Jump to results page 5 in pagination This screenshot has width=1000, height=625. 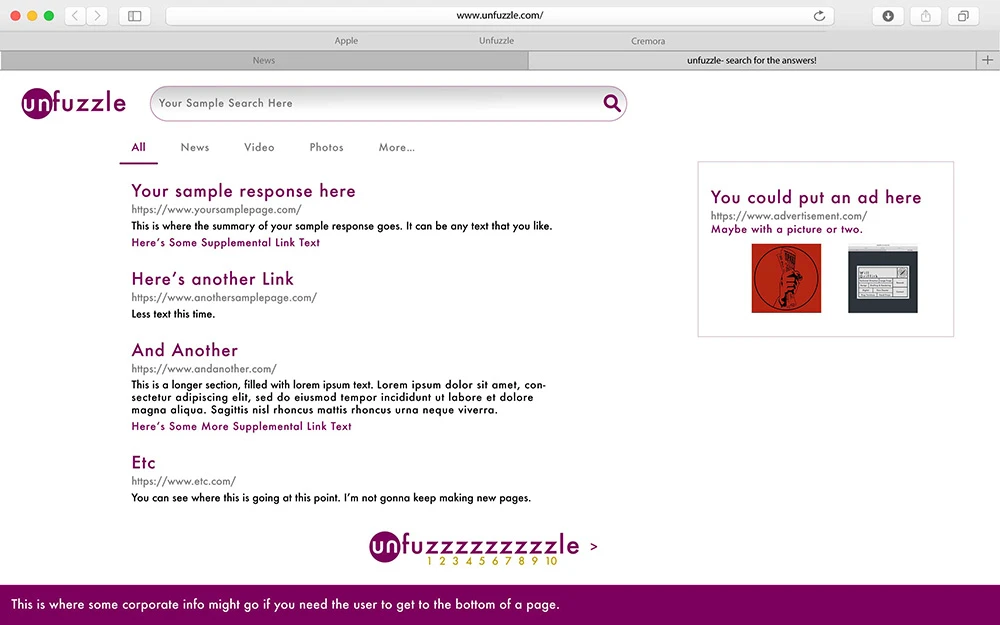tap(483, 561)
